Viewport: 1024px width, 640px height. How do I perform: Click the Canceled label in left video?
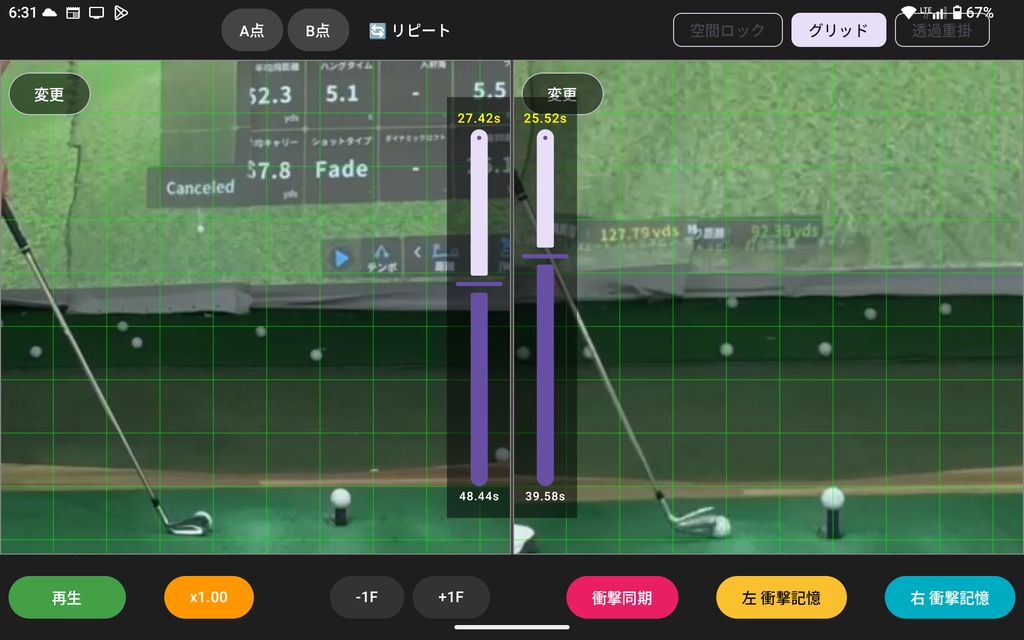[x=200, y=188]
